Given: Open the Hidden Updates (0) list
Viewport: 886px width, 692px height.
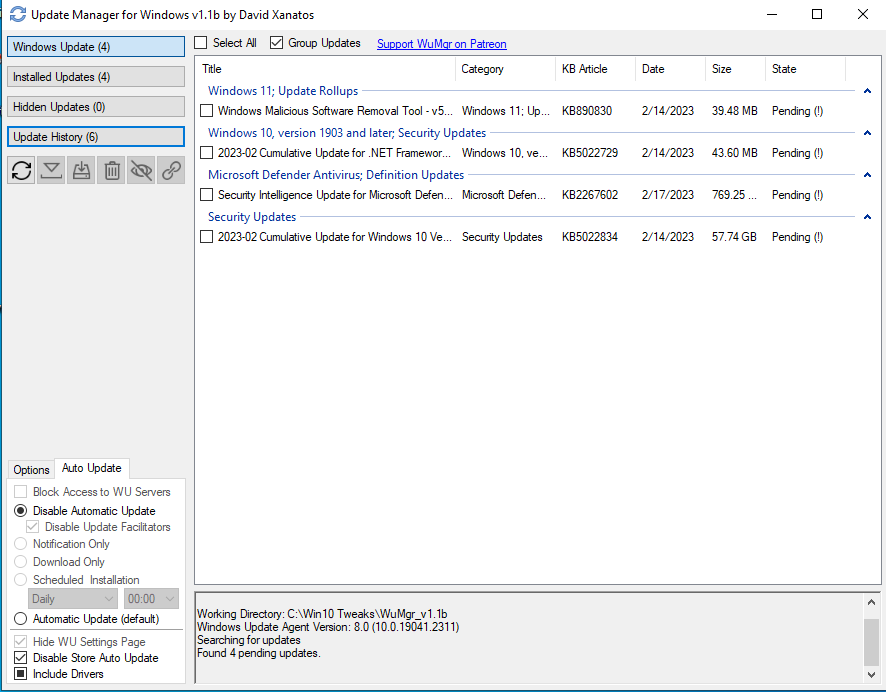Looking at the screenshot, I should [96, 107].
